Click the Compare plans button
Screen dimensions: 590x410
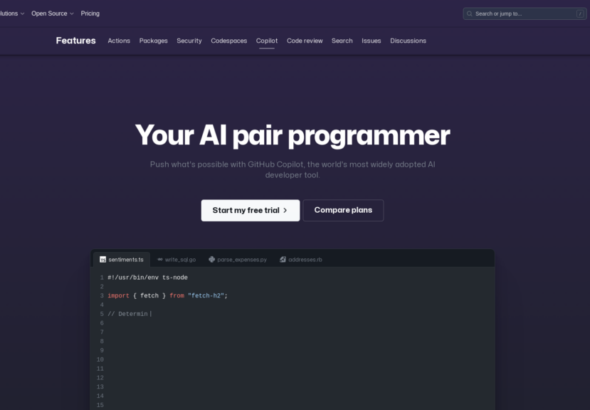point(343,210)
